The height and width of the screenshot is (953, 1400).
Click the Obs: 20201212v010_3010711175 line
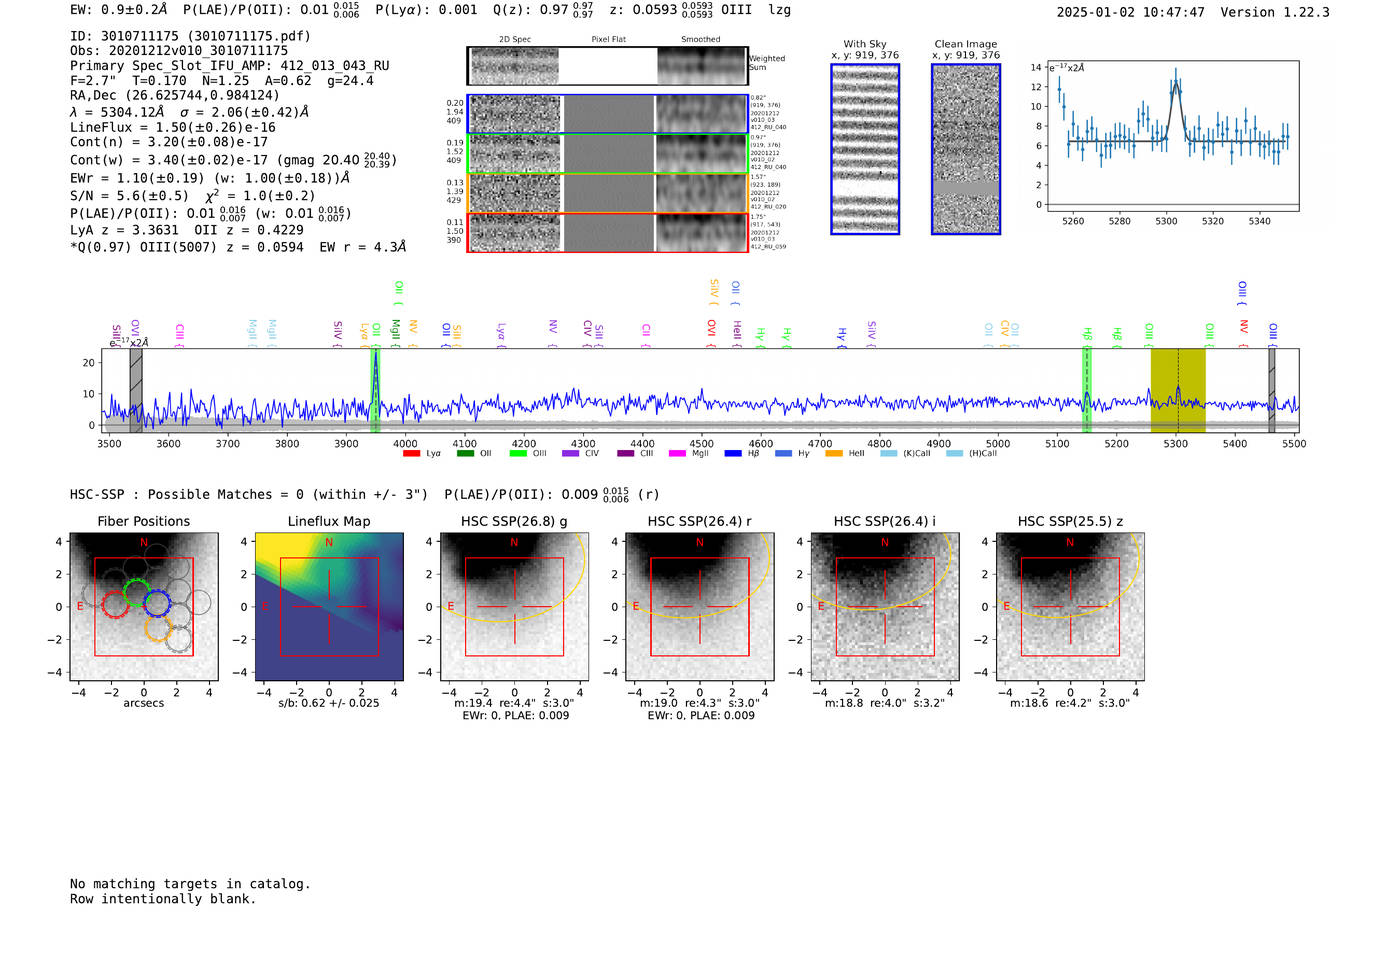[x=179, y=51]
